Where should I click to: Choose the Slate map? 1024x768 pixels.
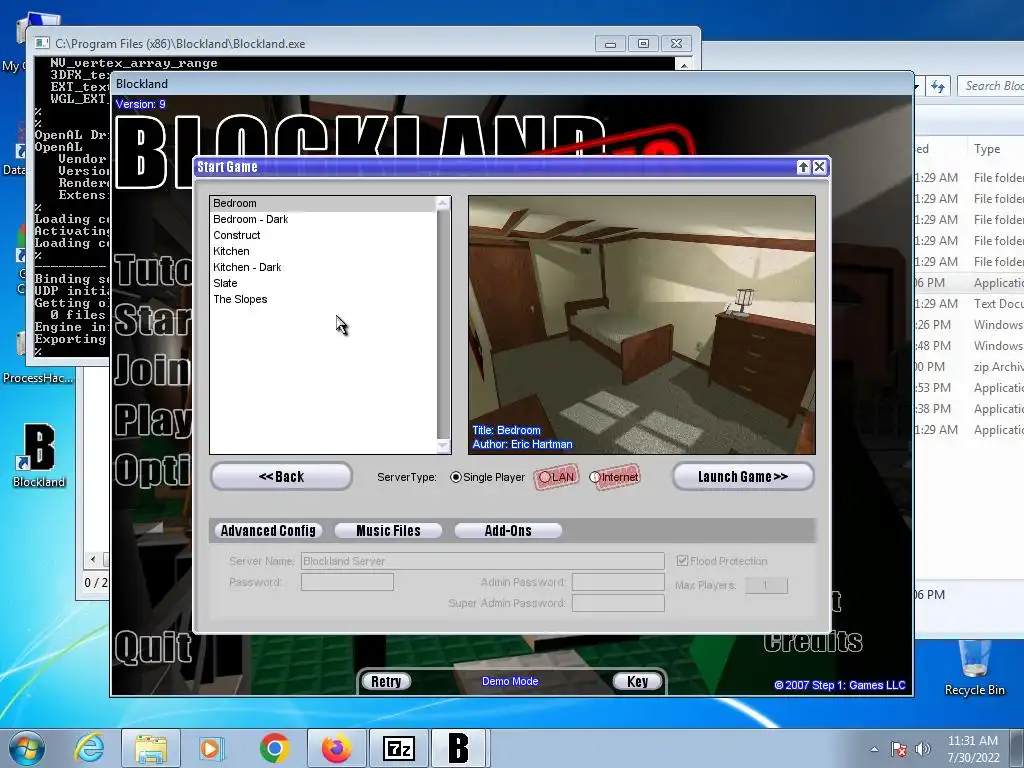point(323,283)
